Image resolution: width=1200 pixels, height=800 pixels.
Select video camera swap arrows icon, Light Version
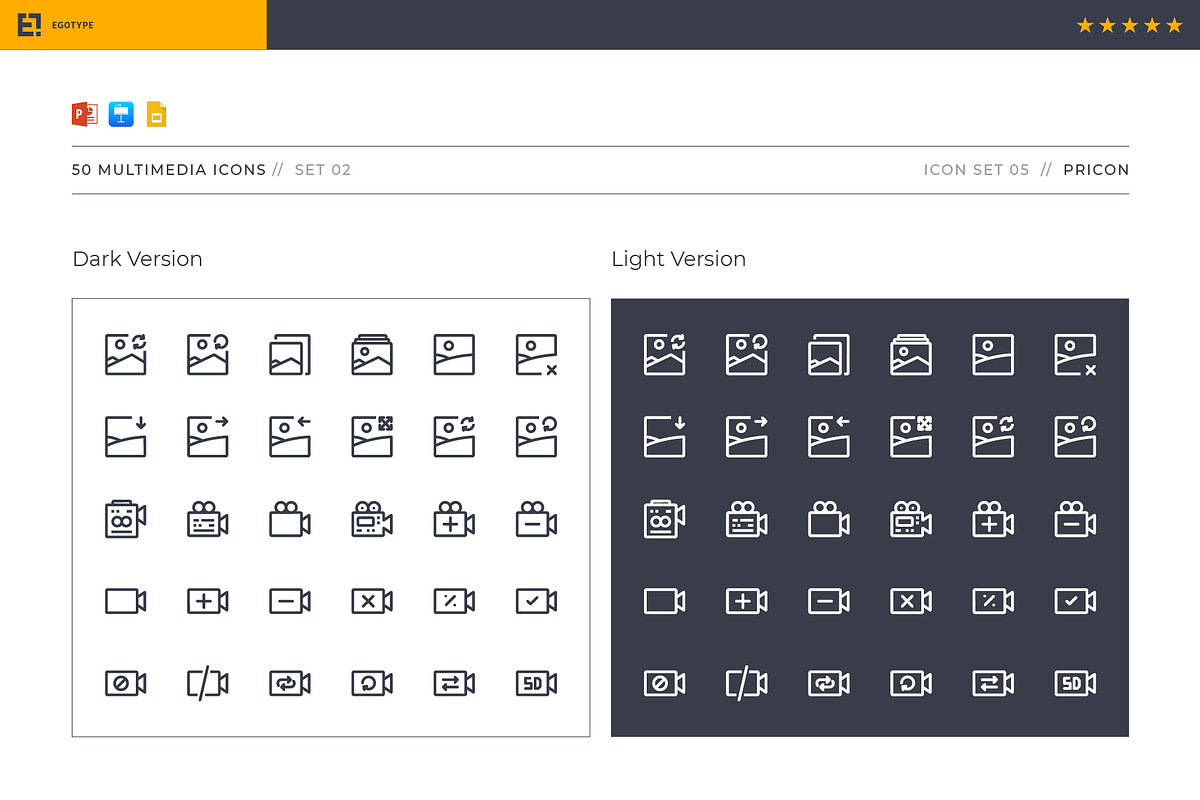[x=993, y=683]
